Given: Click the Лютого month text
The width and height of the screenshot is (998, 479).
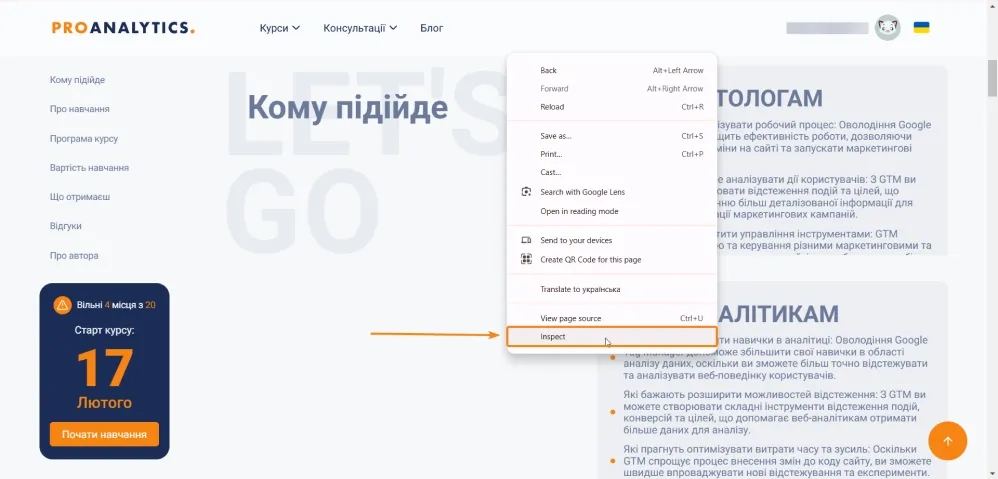Looking at the screenshot, I should click(104, 403).
